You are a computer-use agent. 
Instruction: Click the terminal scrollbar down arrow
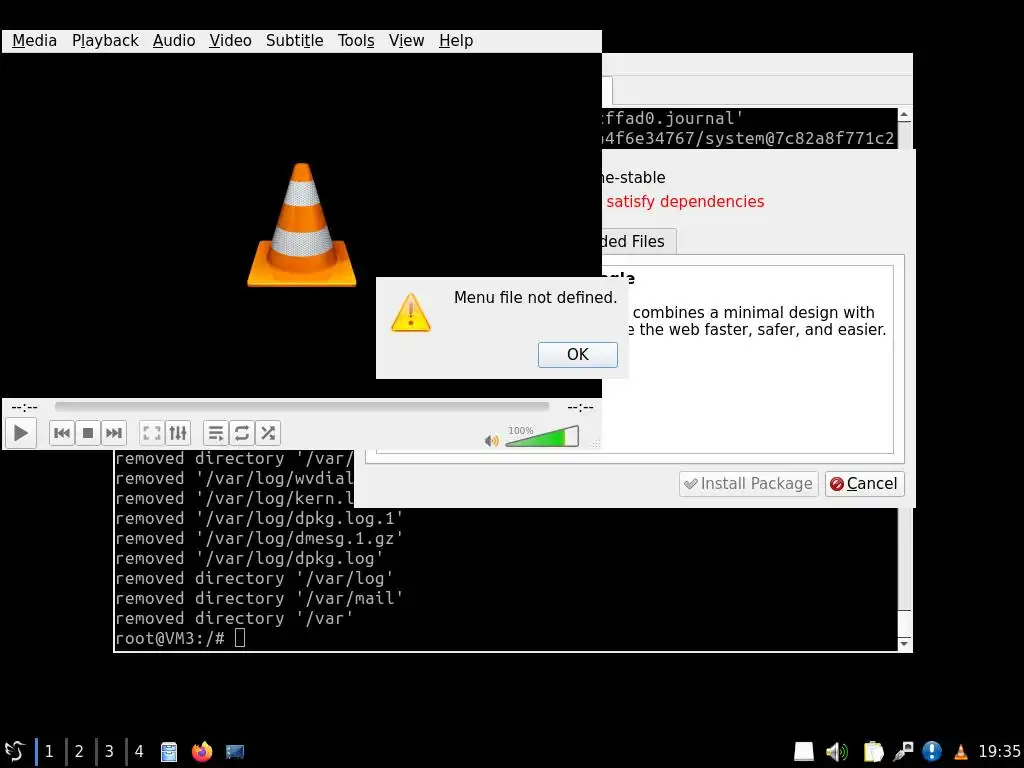point(904,644)
